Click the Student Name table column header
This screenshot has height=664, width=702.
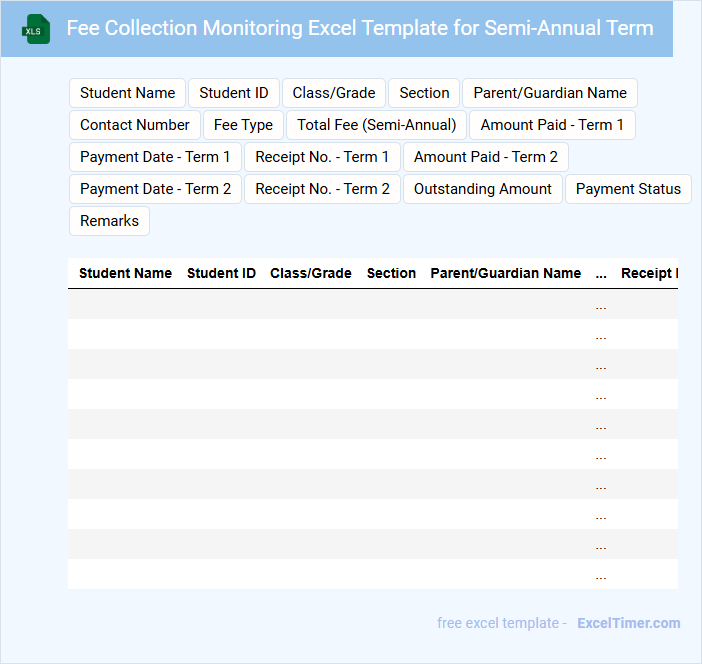[x=125, y=273]
